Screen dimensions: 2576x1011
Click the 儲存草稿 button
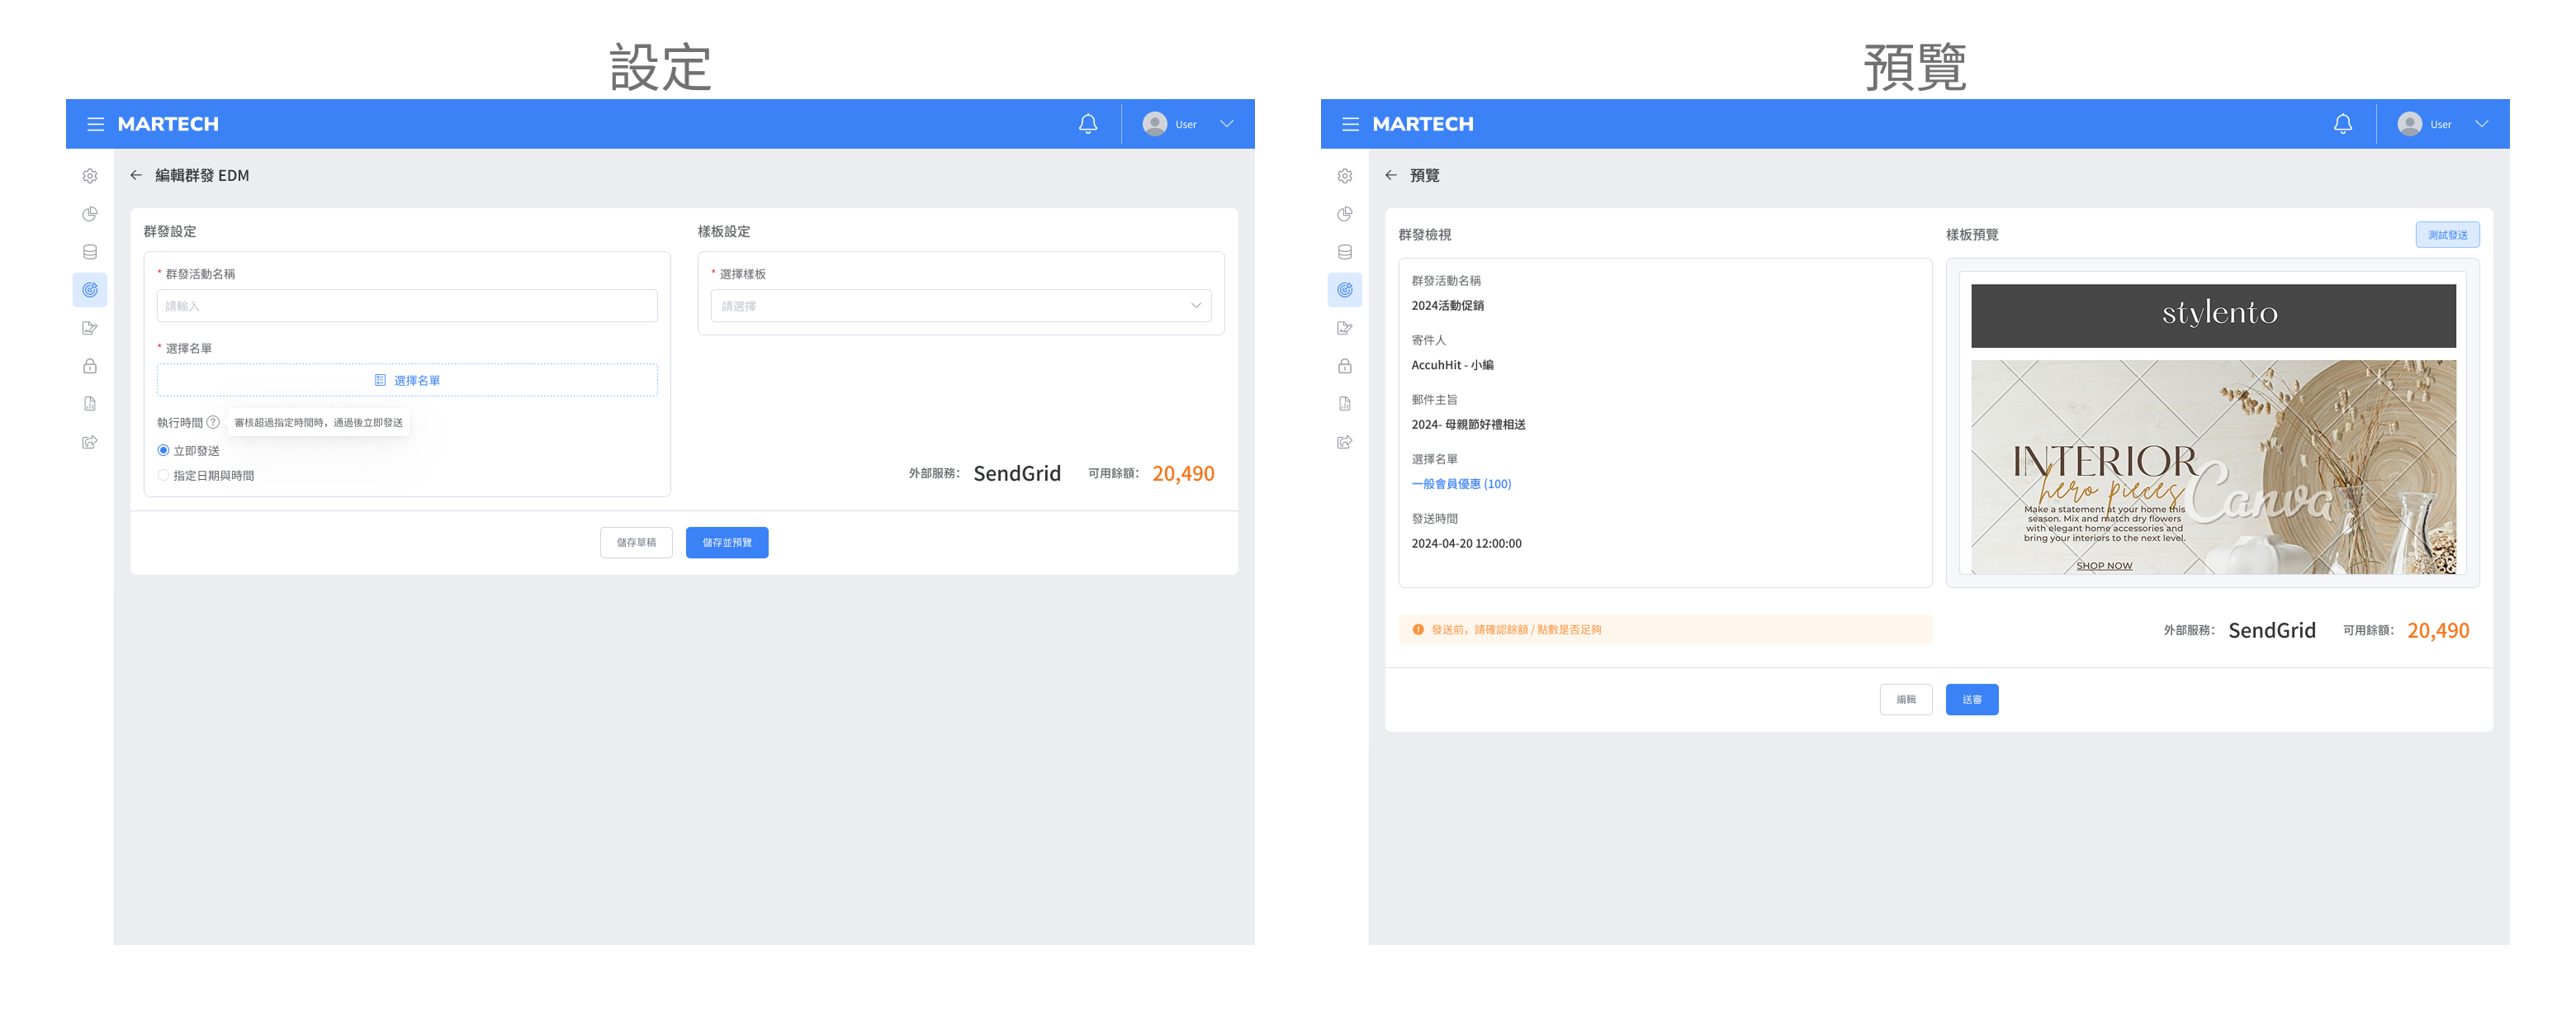[x=636, y=542]
